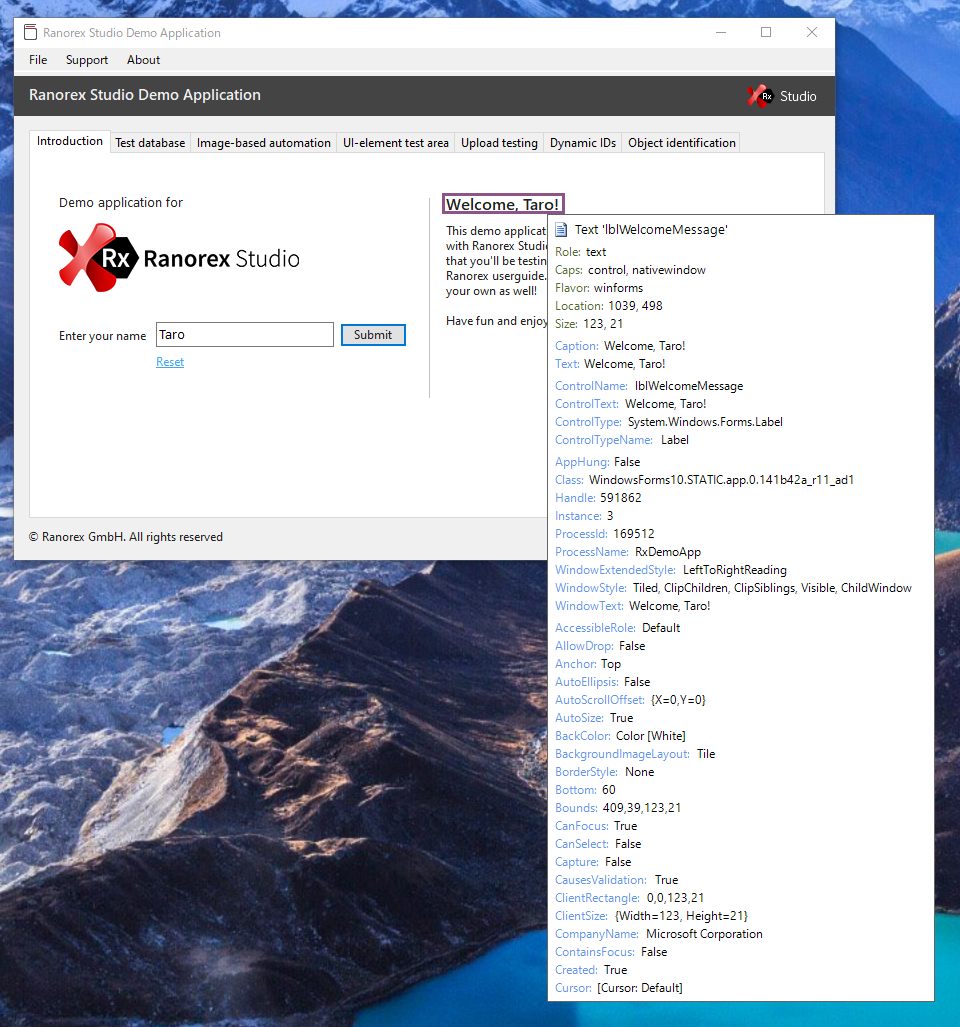The height and width of the screenshot is (1027, 960).
Task: Click 'WindowExtendedStyle: LeftToRightReading' row
Action: (671, 570)
